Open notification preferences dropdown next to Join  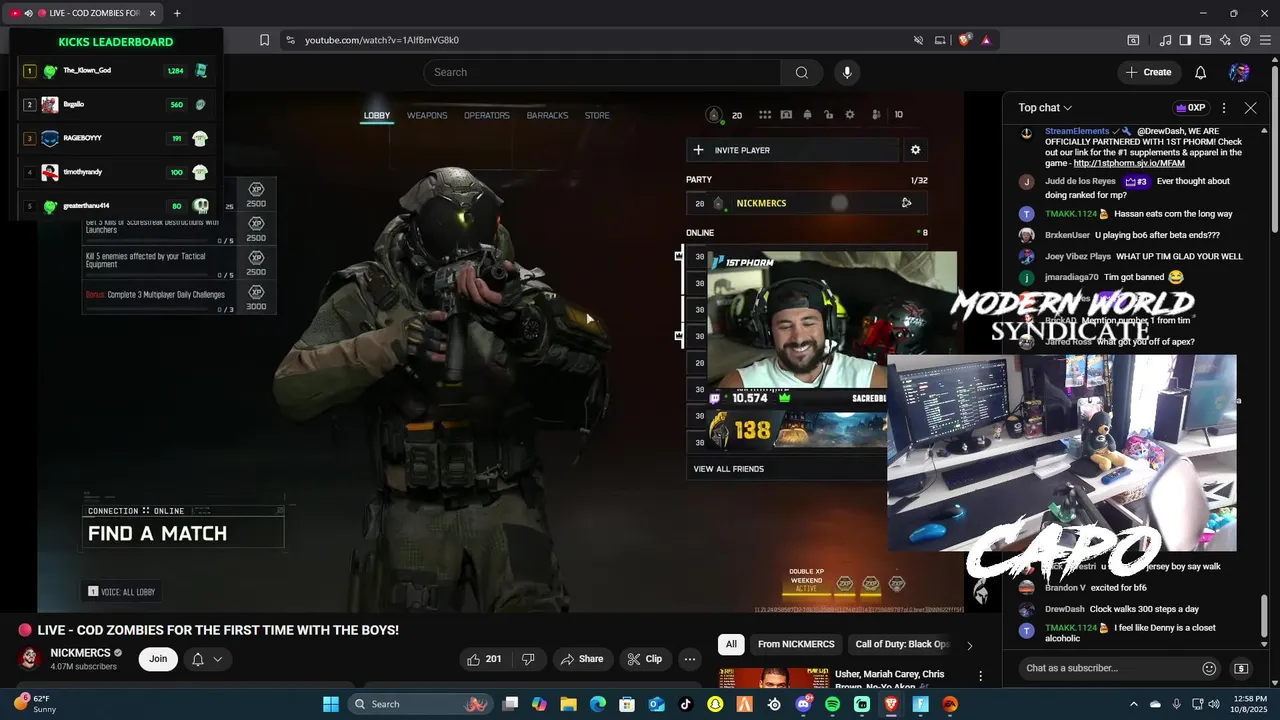click(207, 659)
